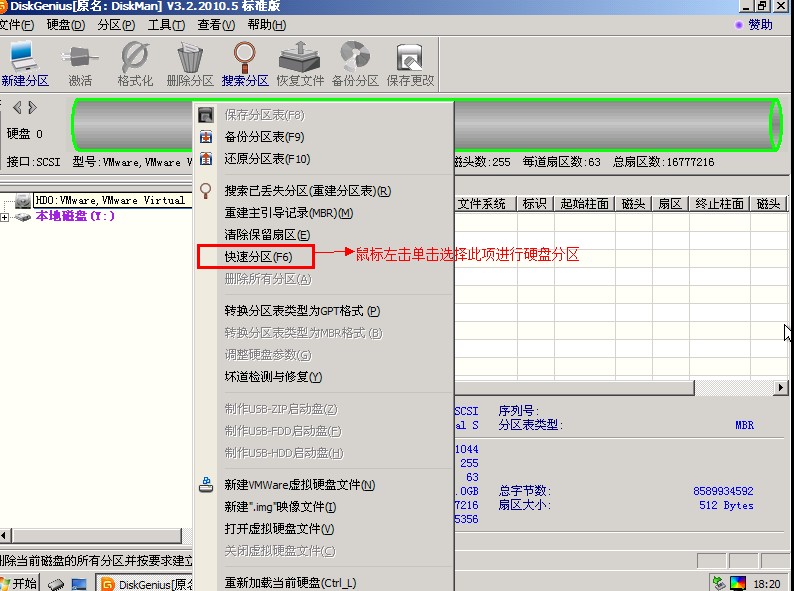Open the 查看(V) menu
Viewport: 794px width, 591px height.
click(x=216, y=25)
